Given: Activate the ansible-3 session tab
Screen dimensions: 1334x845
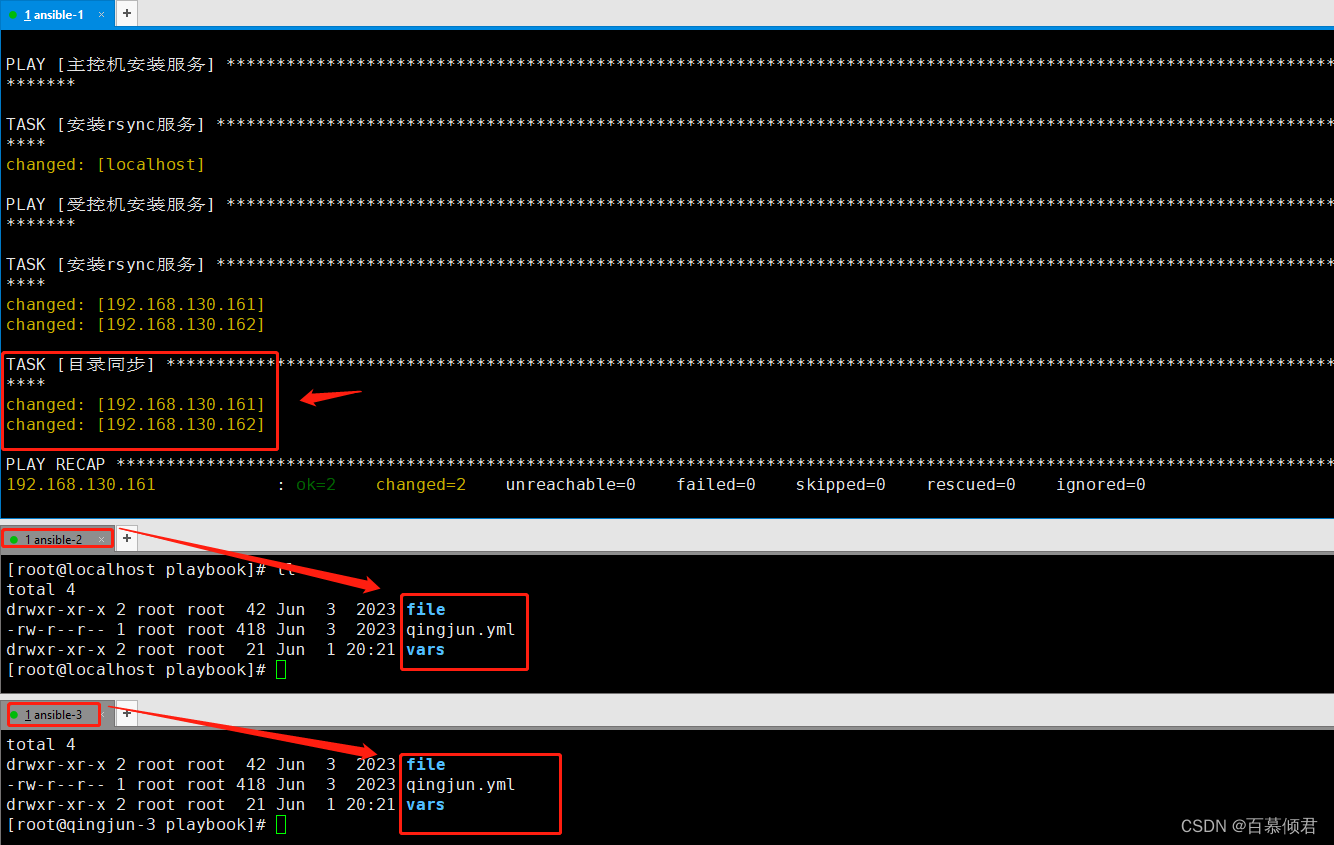Looking at the screenshot, I should point(55,715).
